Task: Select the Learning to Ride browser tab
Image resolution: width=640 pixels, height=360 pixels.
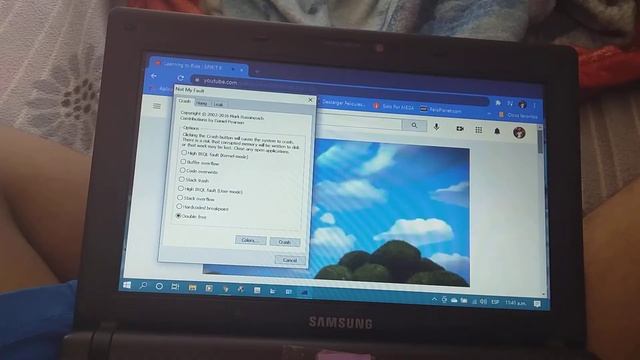Action: [x=198, y=66]
